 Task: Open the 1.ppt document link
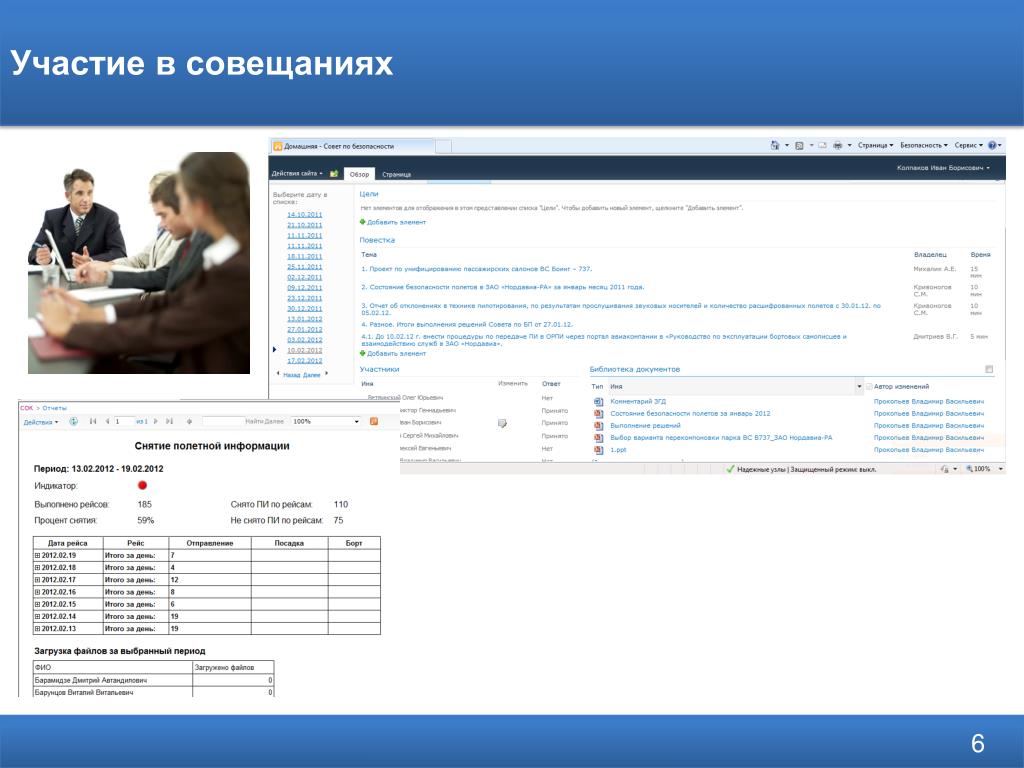click(x=618, y=450)
